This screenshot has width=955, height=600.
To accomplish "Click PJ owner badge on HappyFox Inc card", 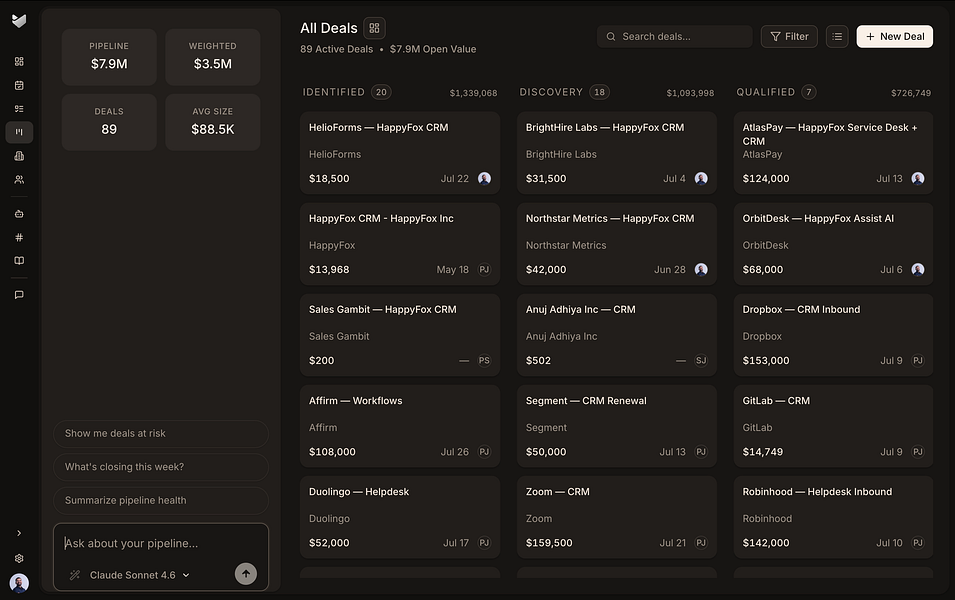I will (x=484, y=269).
